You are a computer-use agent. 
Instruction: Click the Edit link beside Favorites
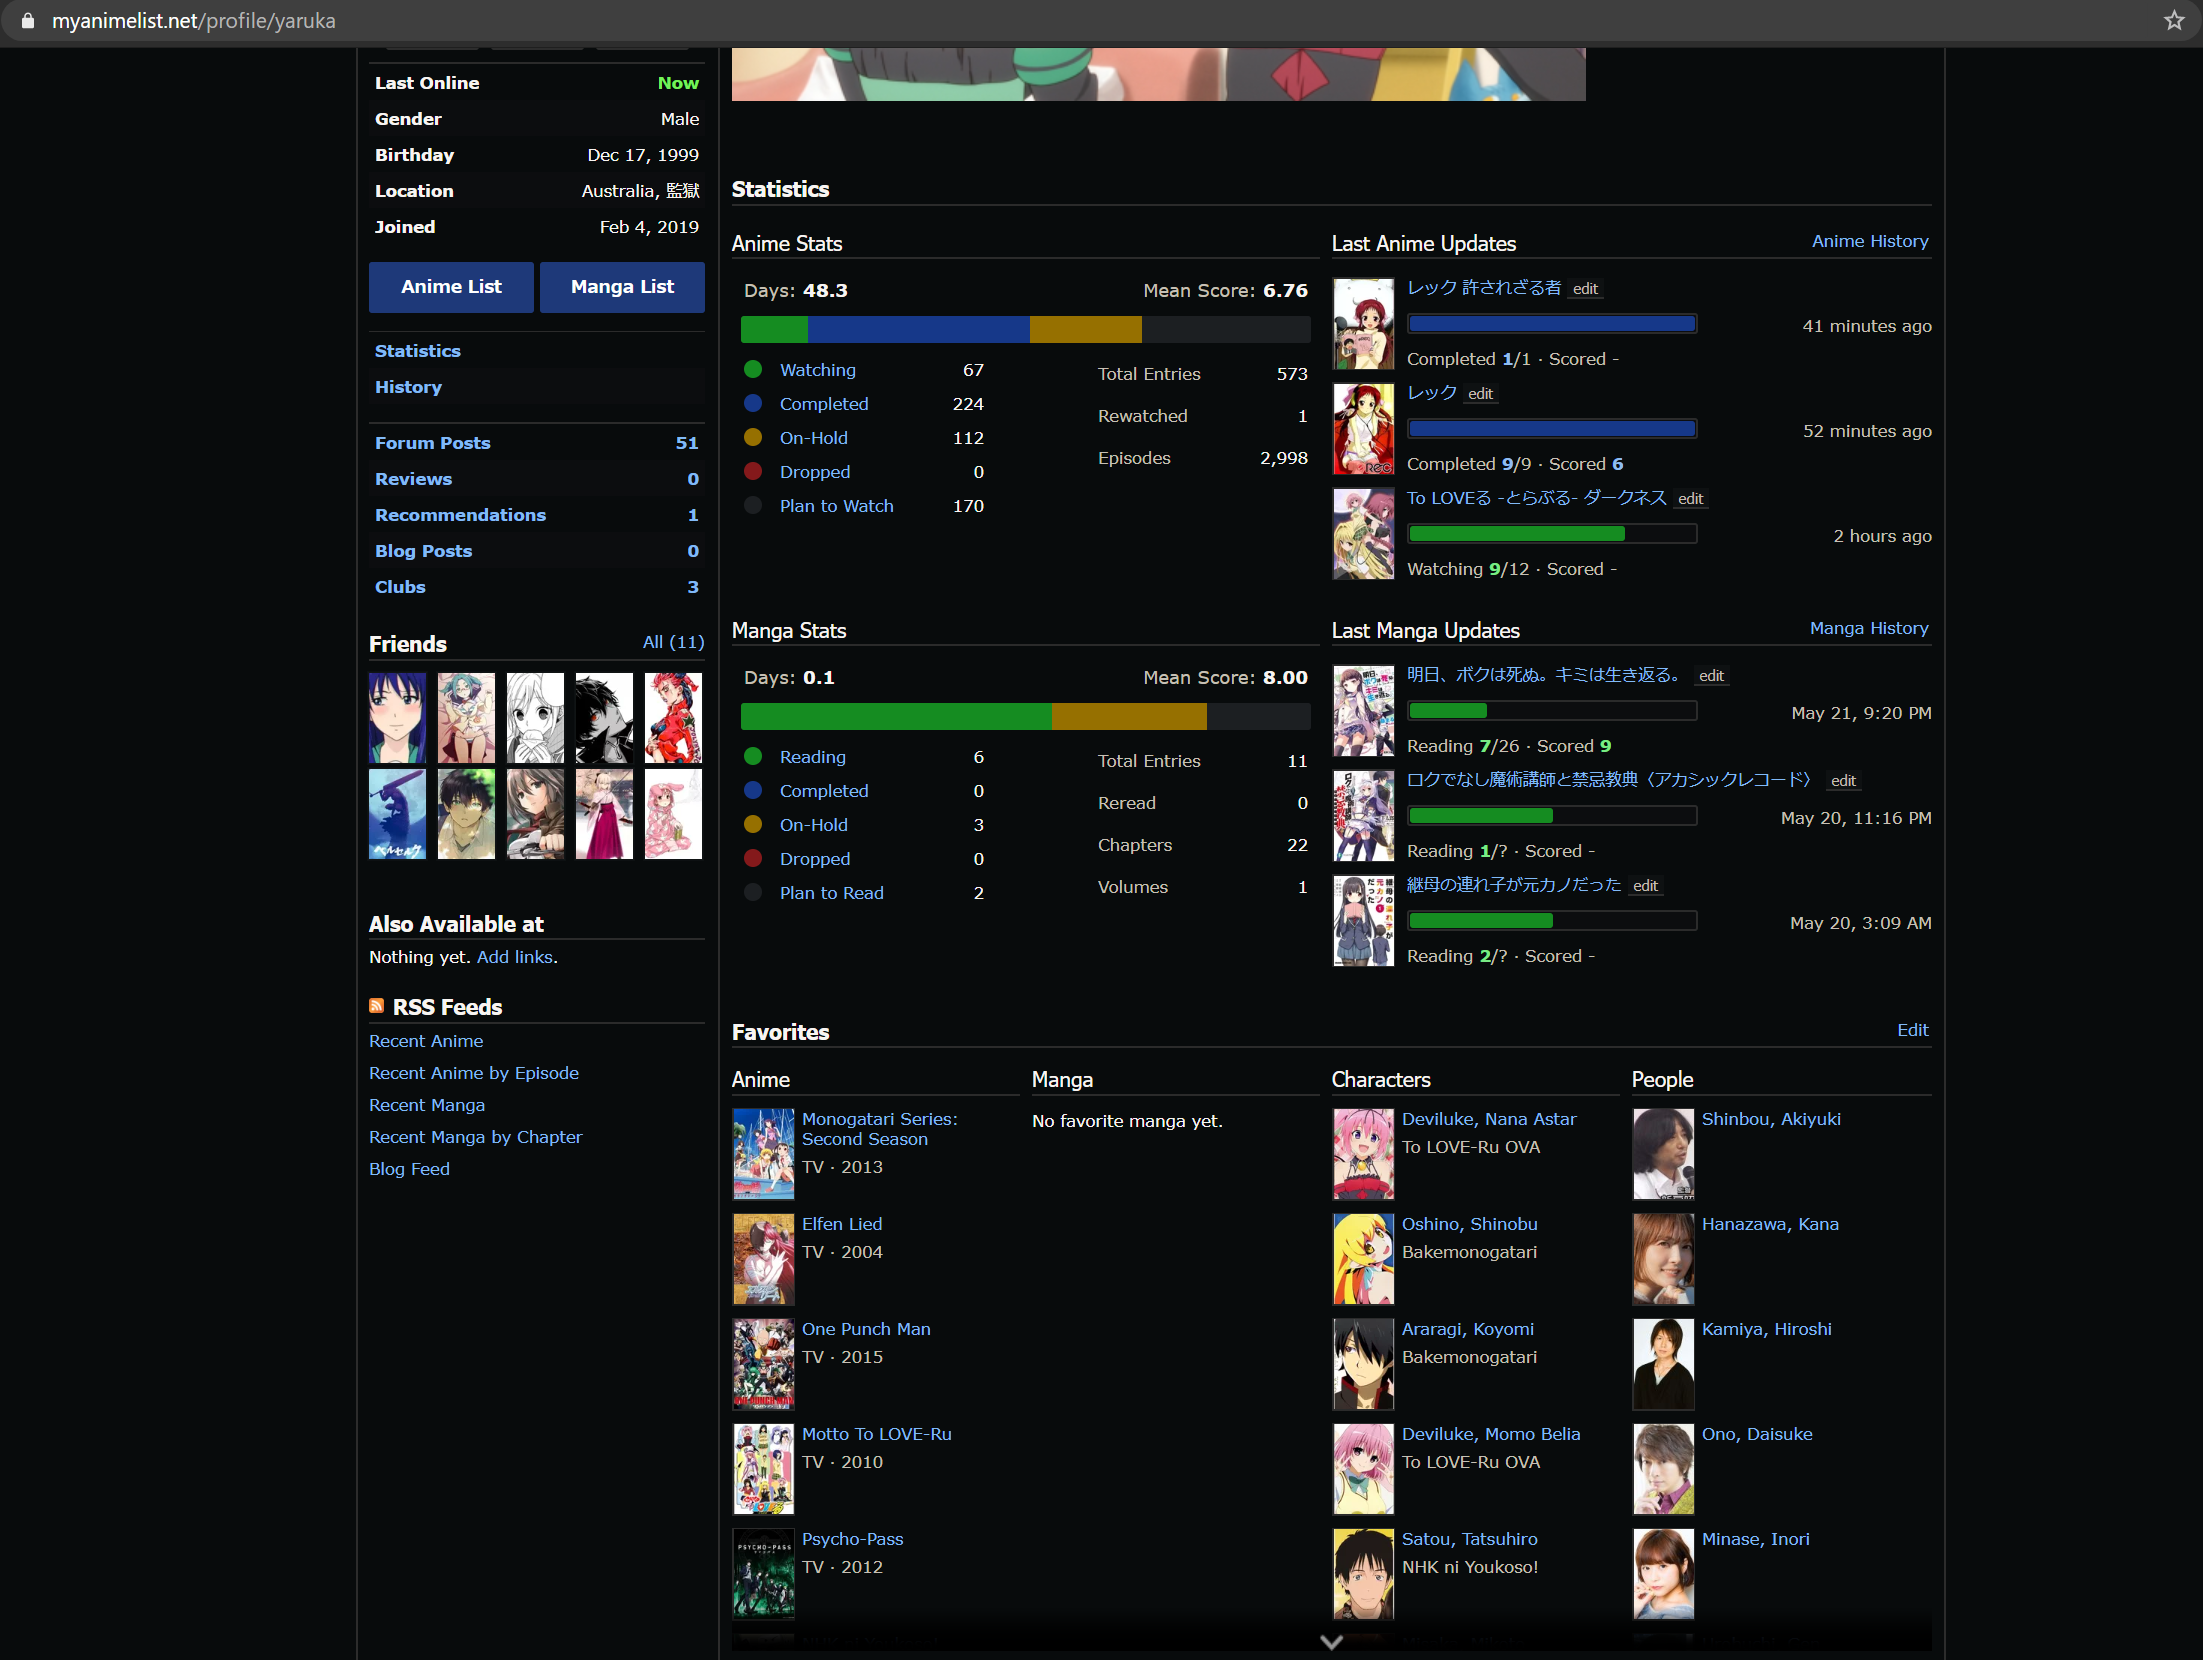[1912, 1030]
